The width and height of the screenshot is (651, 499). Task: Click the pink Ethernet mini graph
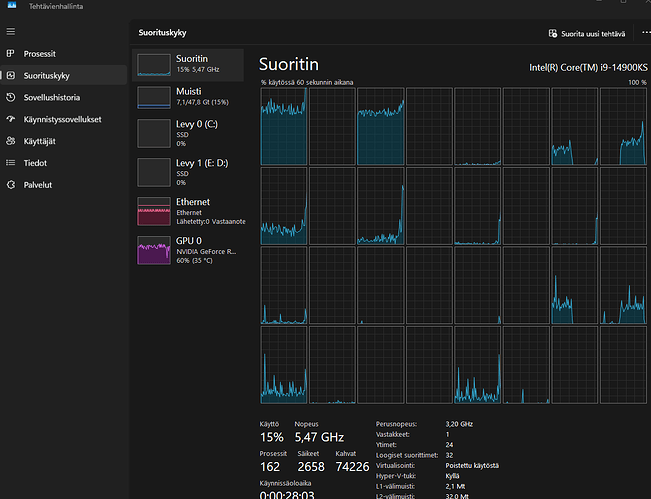pos(154,211)
